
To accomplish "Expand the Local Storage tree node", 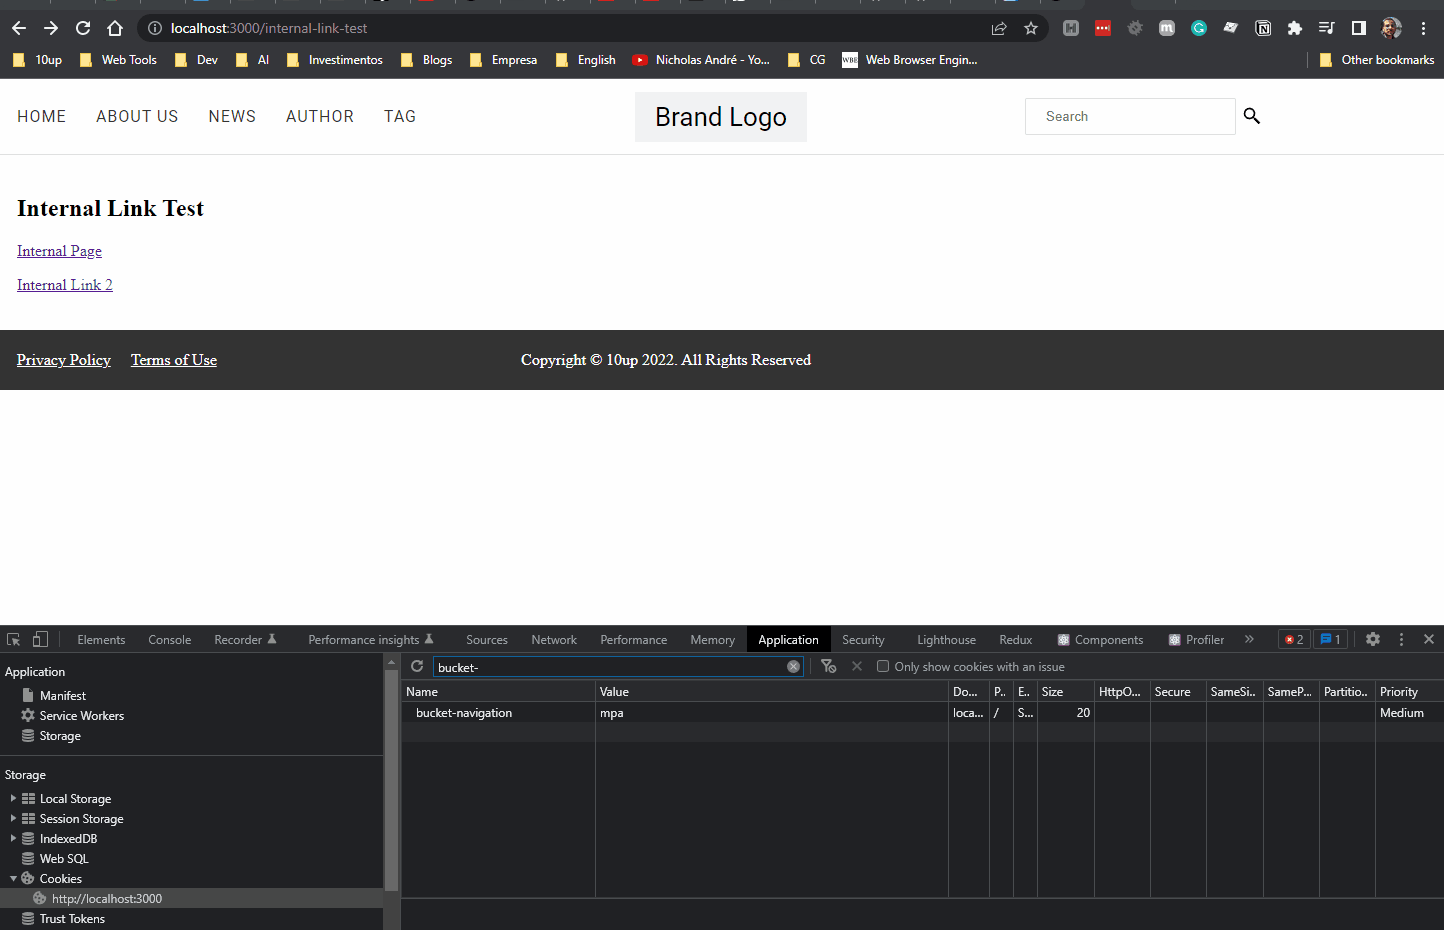I will (x=13, y=798).
